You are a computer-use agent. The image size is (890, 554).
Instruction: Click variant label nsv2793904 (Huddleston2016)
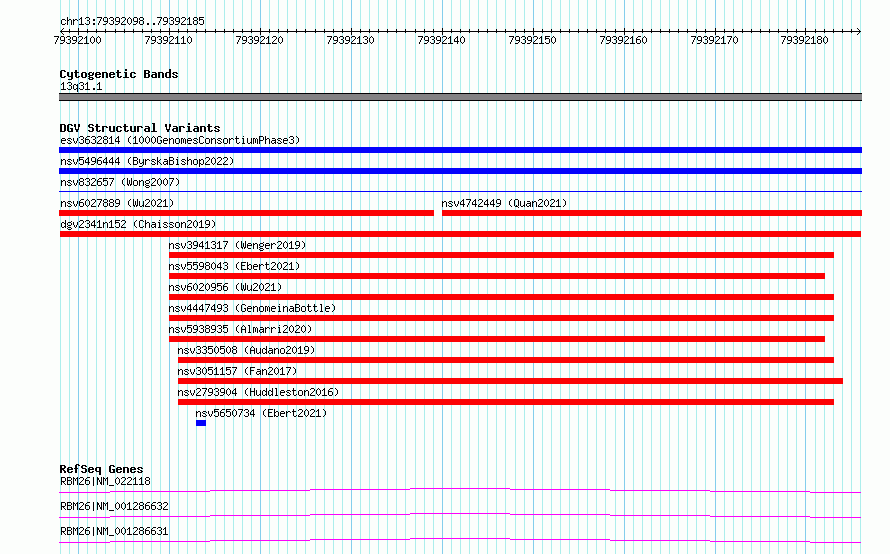point(258,392)
